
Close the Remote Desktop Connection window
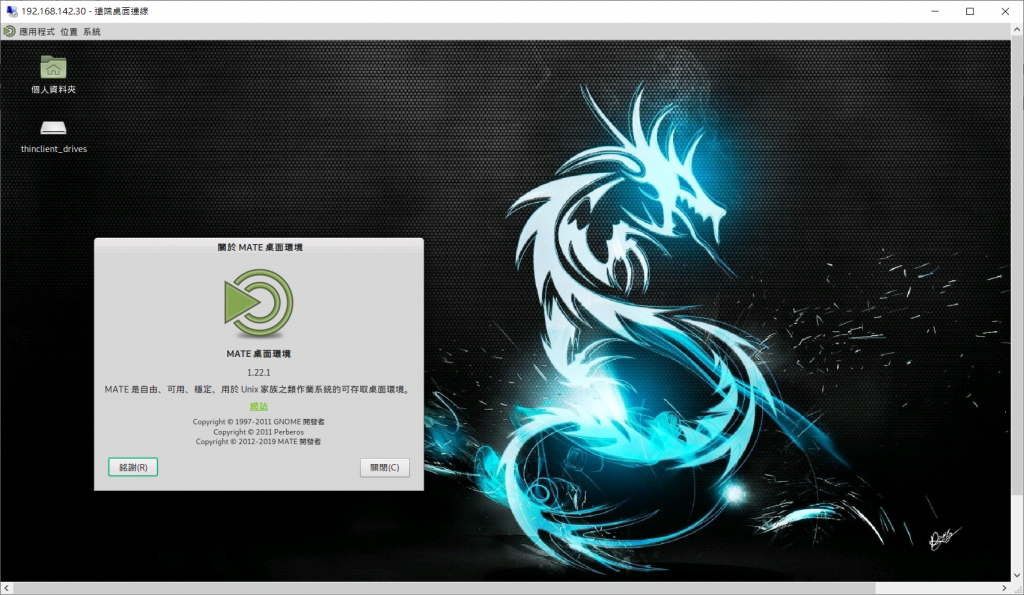pyautogui.click(x=1005, y=11)
